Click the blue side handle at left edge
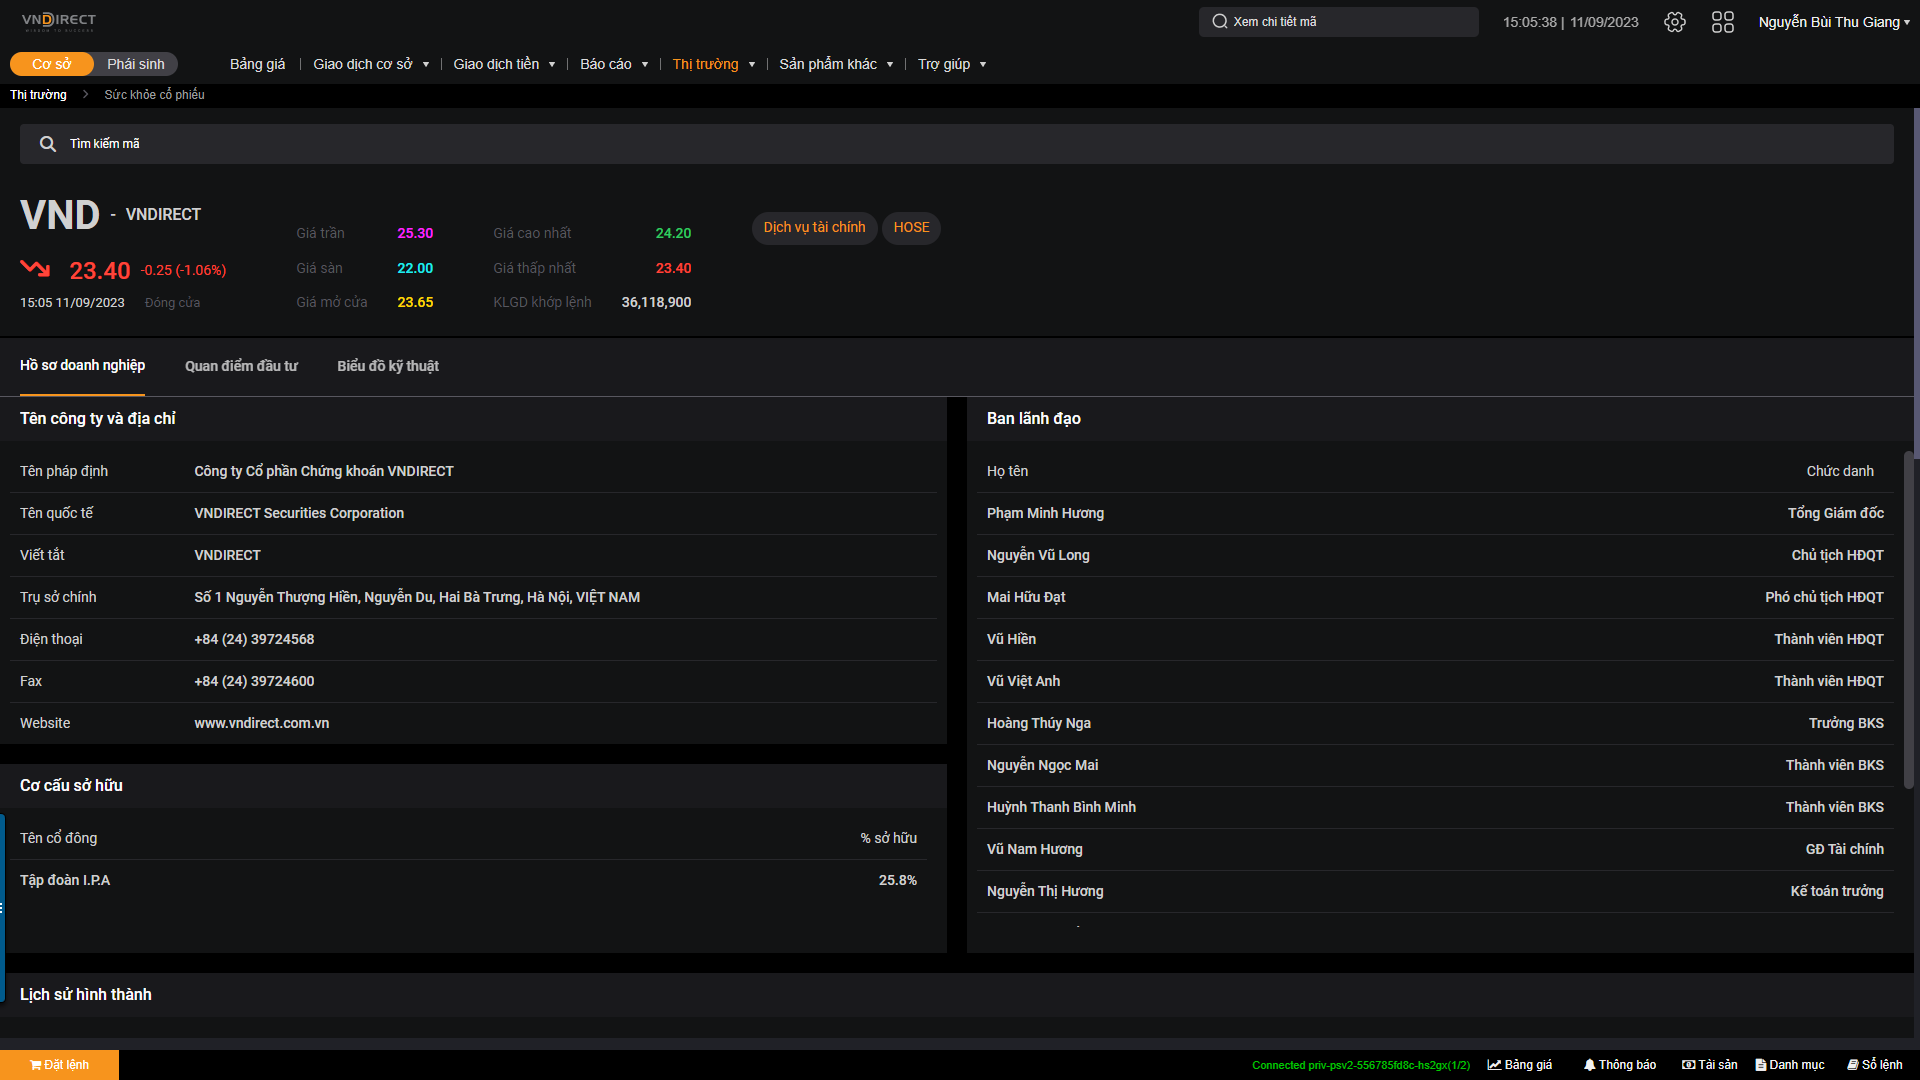1920x1080 pixels. click(x=2, y=908)
